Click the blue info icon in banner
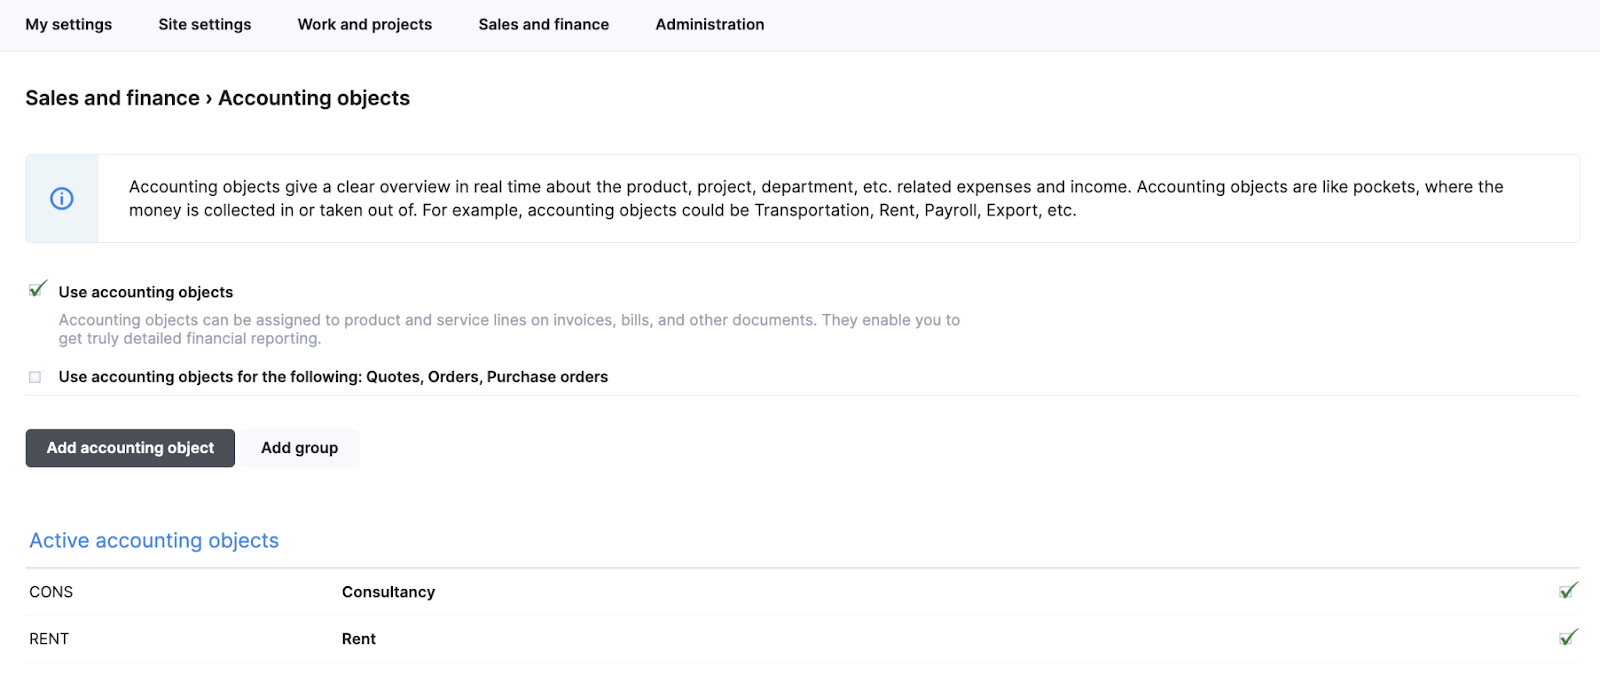This screenshot has width=1600, height=685. tap(62, 199)
